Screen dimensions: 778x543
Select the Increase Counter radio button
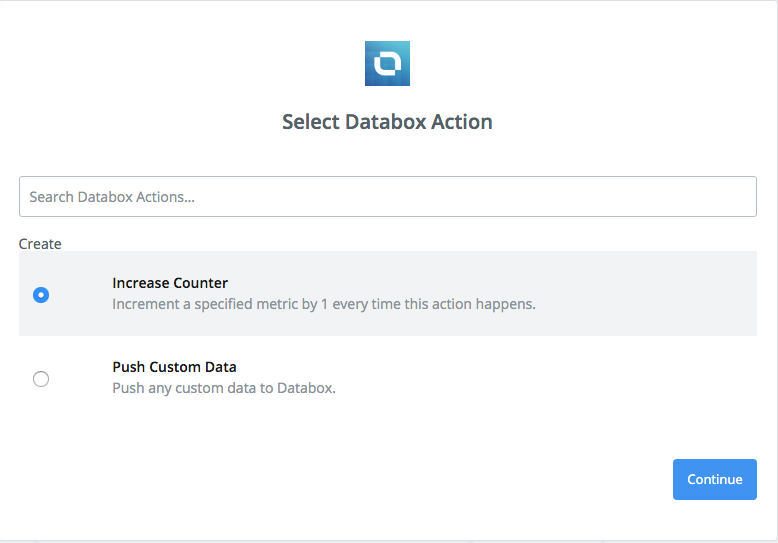point(41,295)
